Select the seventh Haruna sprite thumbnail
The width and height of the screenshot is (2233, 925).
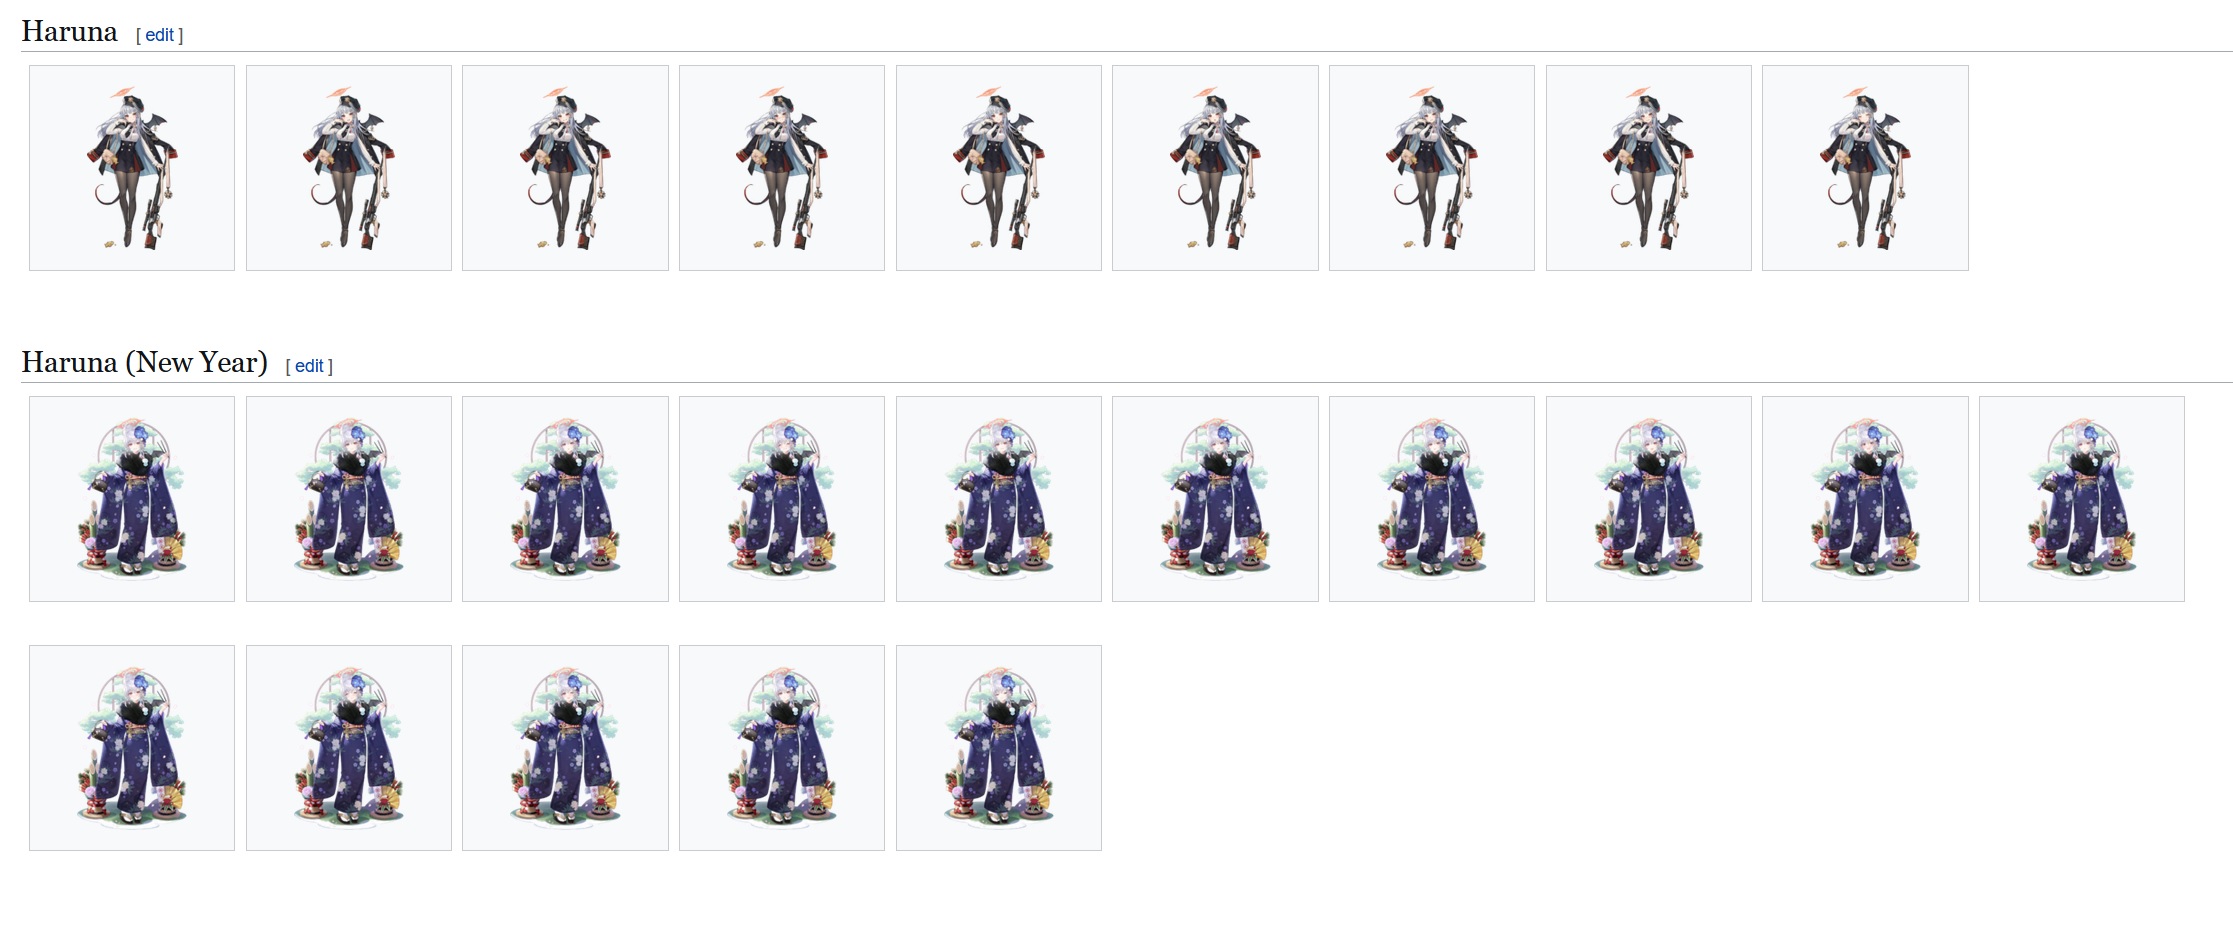pos(1432,168)
